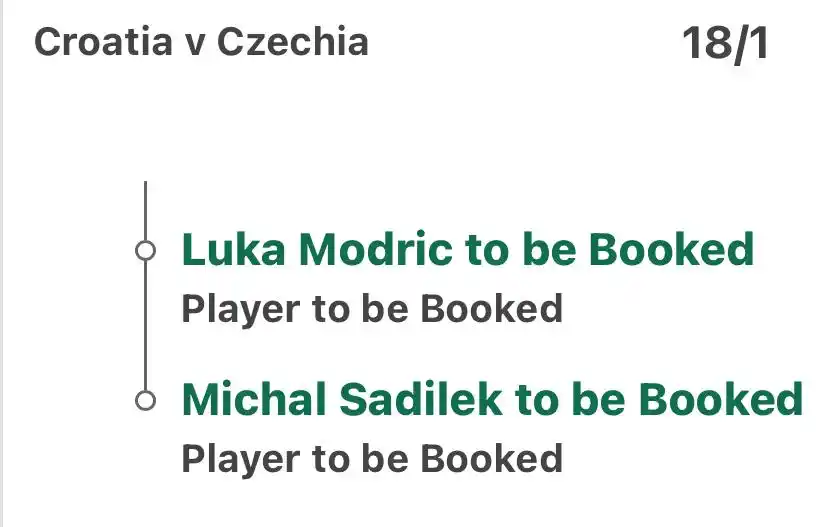Screen dimensions: 819x527
Task: Open the Croatia v Czechia match title
Action: [x=202, y=42]
